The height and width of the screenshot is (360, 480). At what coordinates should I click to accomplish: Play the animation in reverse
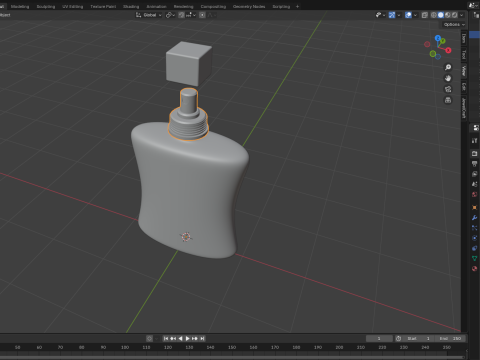pos(180,338)
